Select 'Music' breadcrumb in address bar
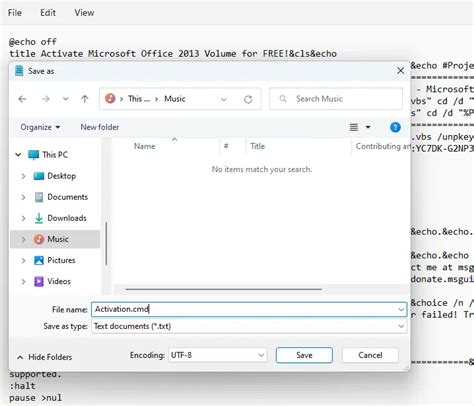This screenshot has height=406, width=474. [175, 99]
